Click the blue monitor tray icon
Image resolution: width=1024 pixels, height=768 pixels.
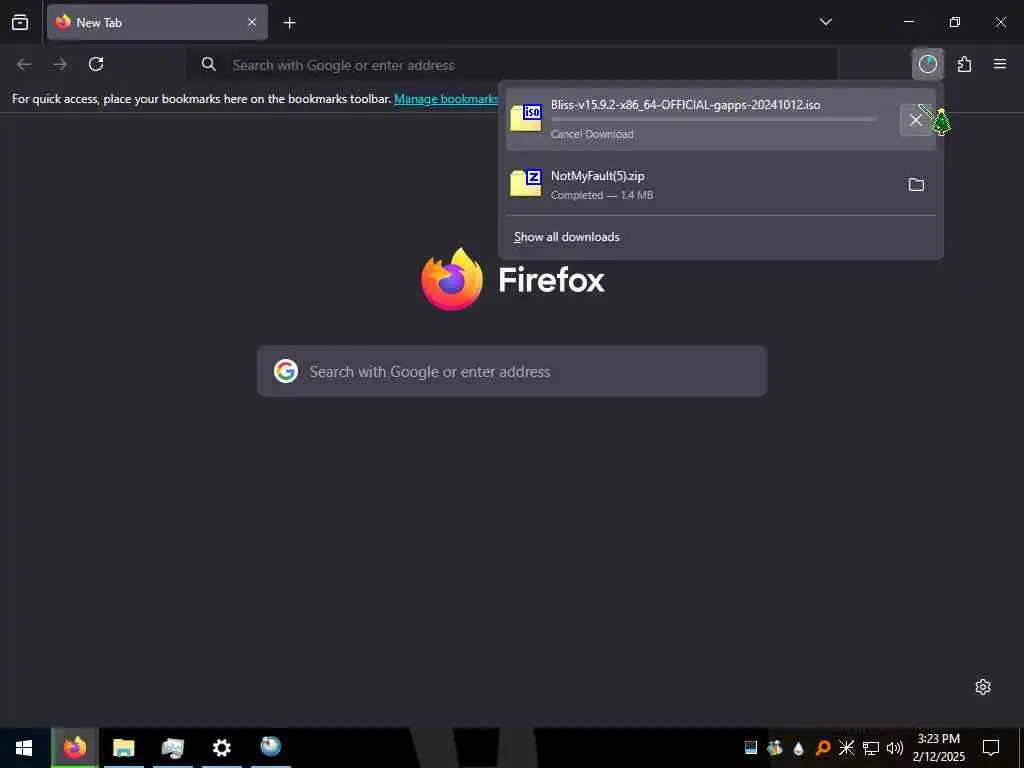click(x=751, y=748)
